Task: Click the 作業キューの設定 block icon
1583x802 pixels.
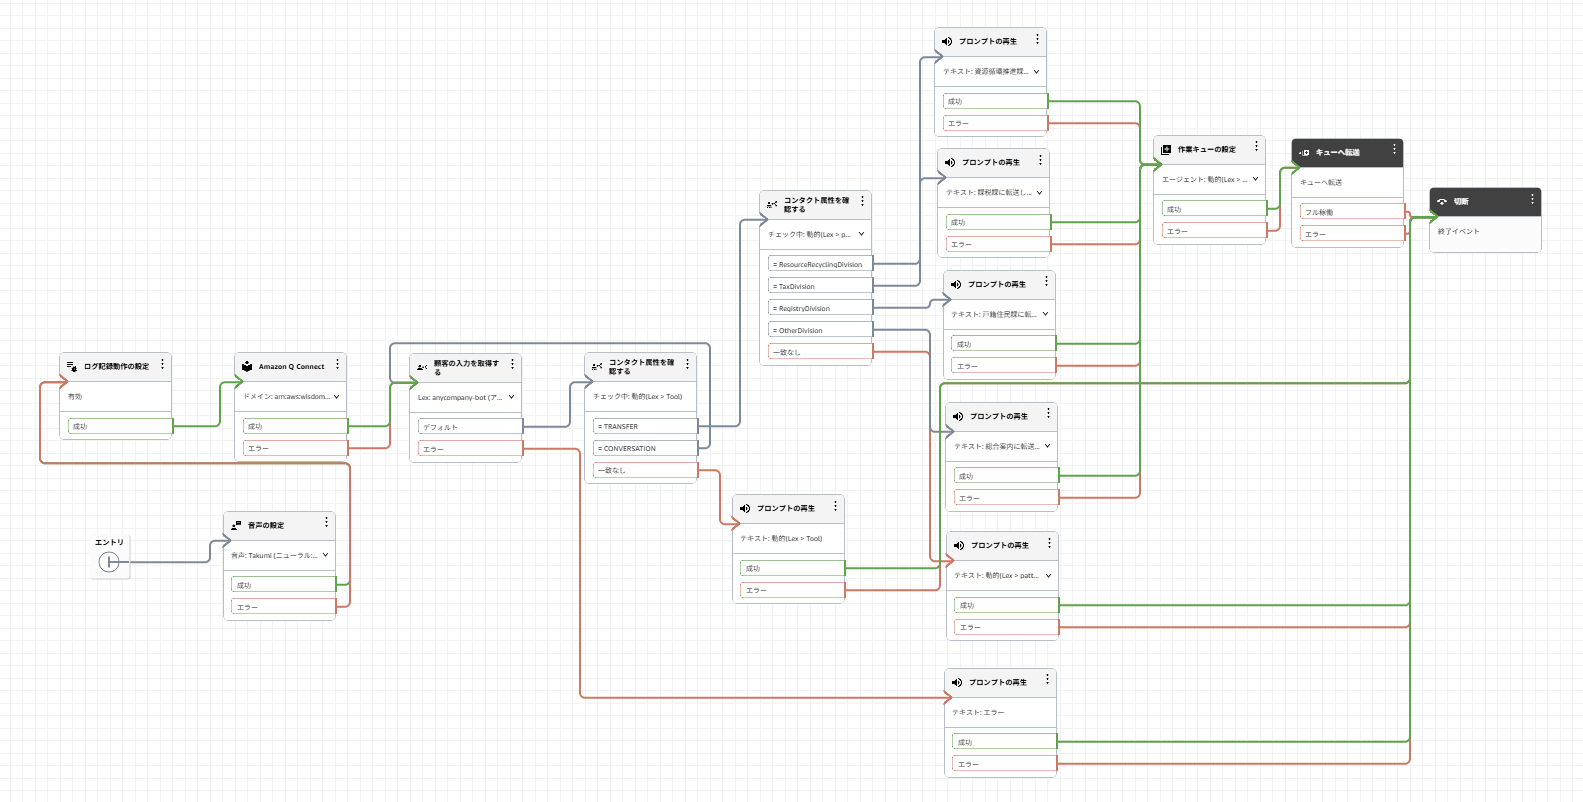Action: 1166,150
